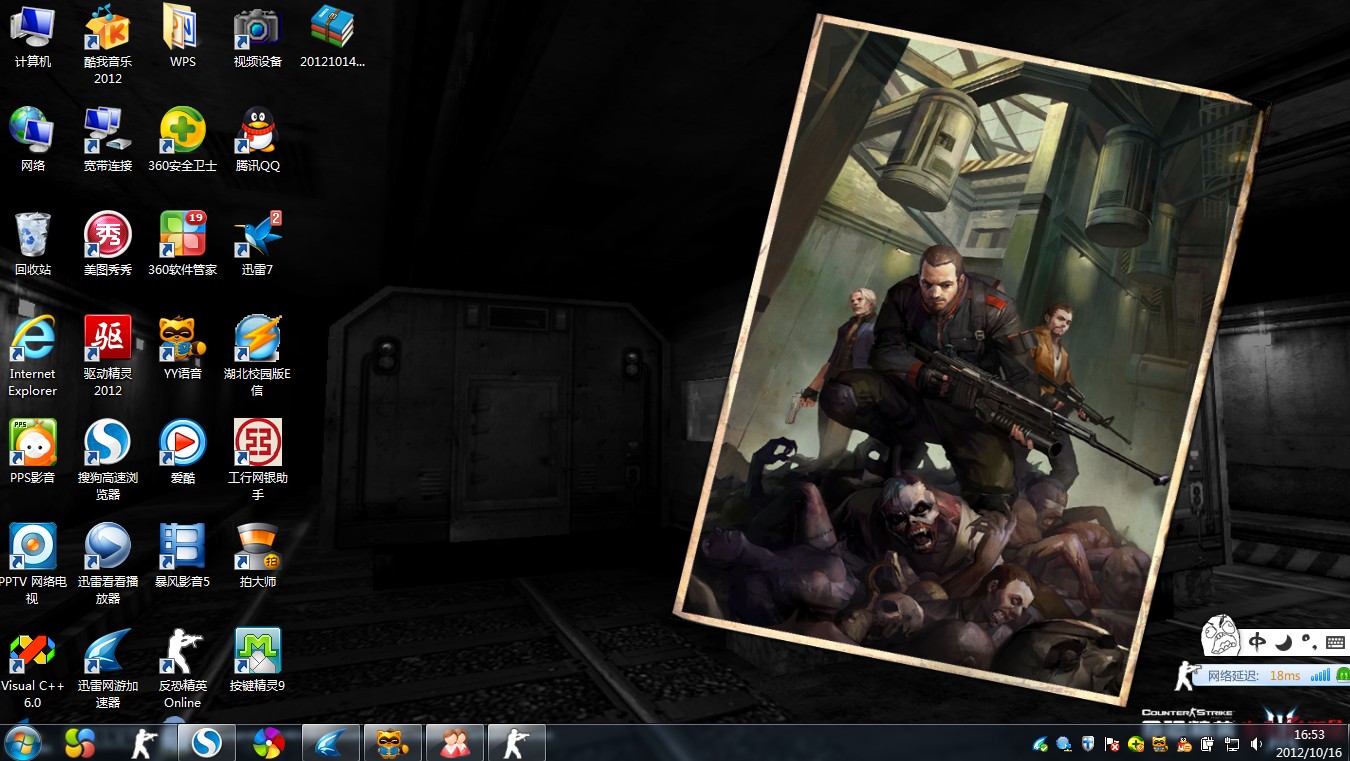Launch 迅雷网游加速器 desktop shortcut

click(108, 668)
